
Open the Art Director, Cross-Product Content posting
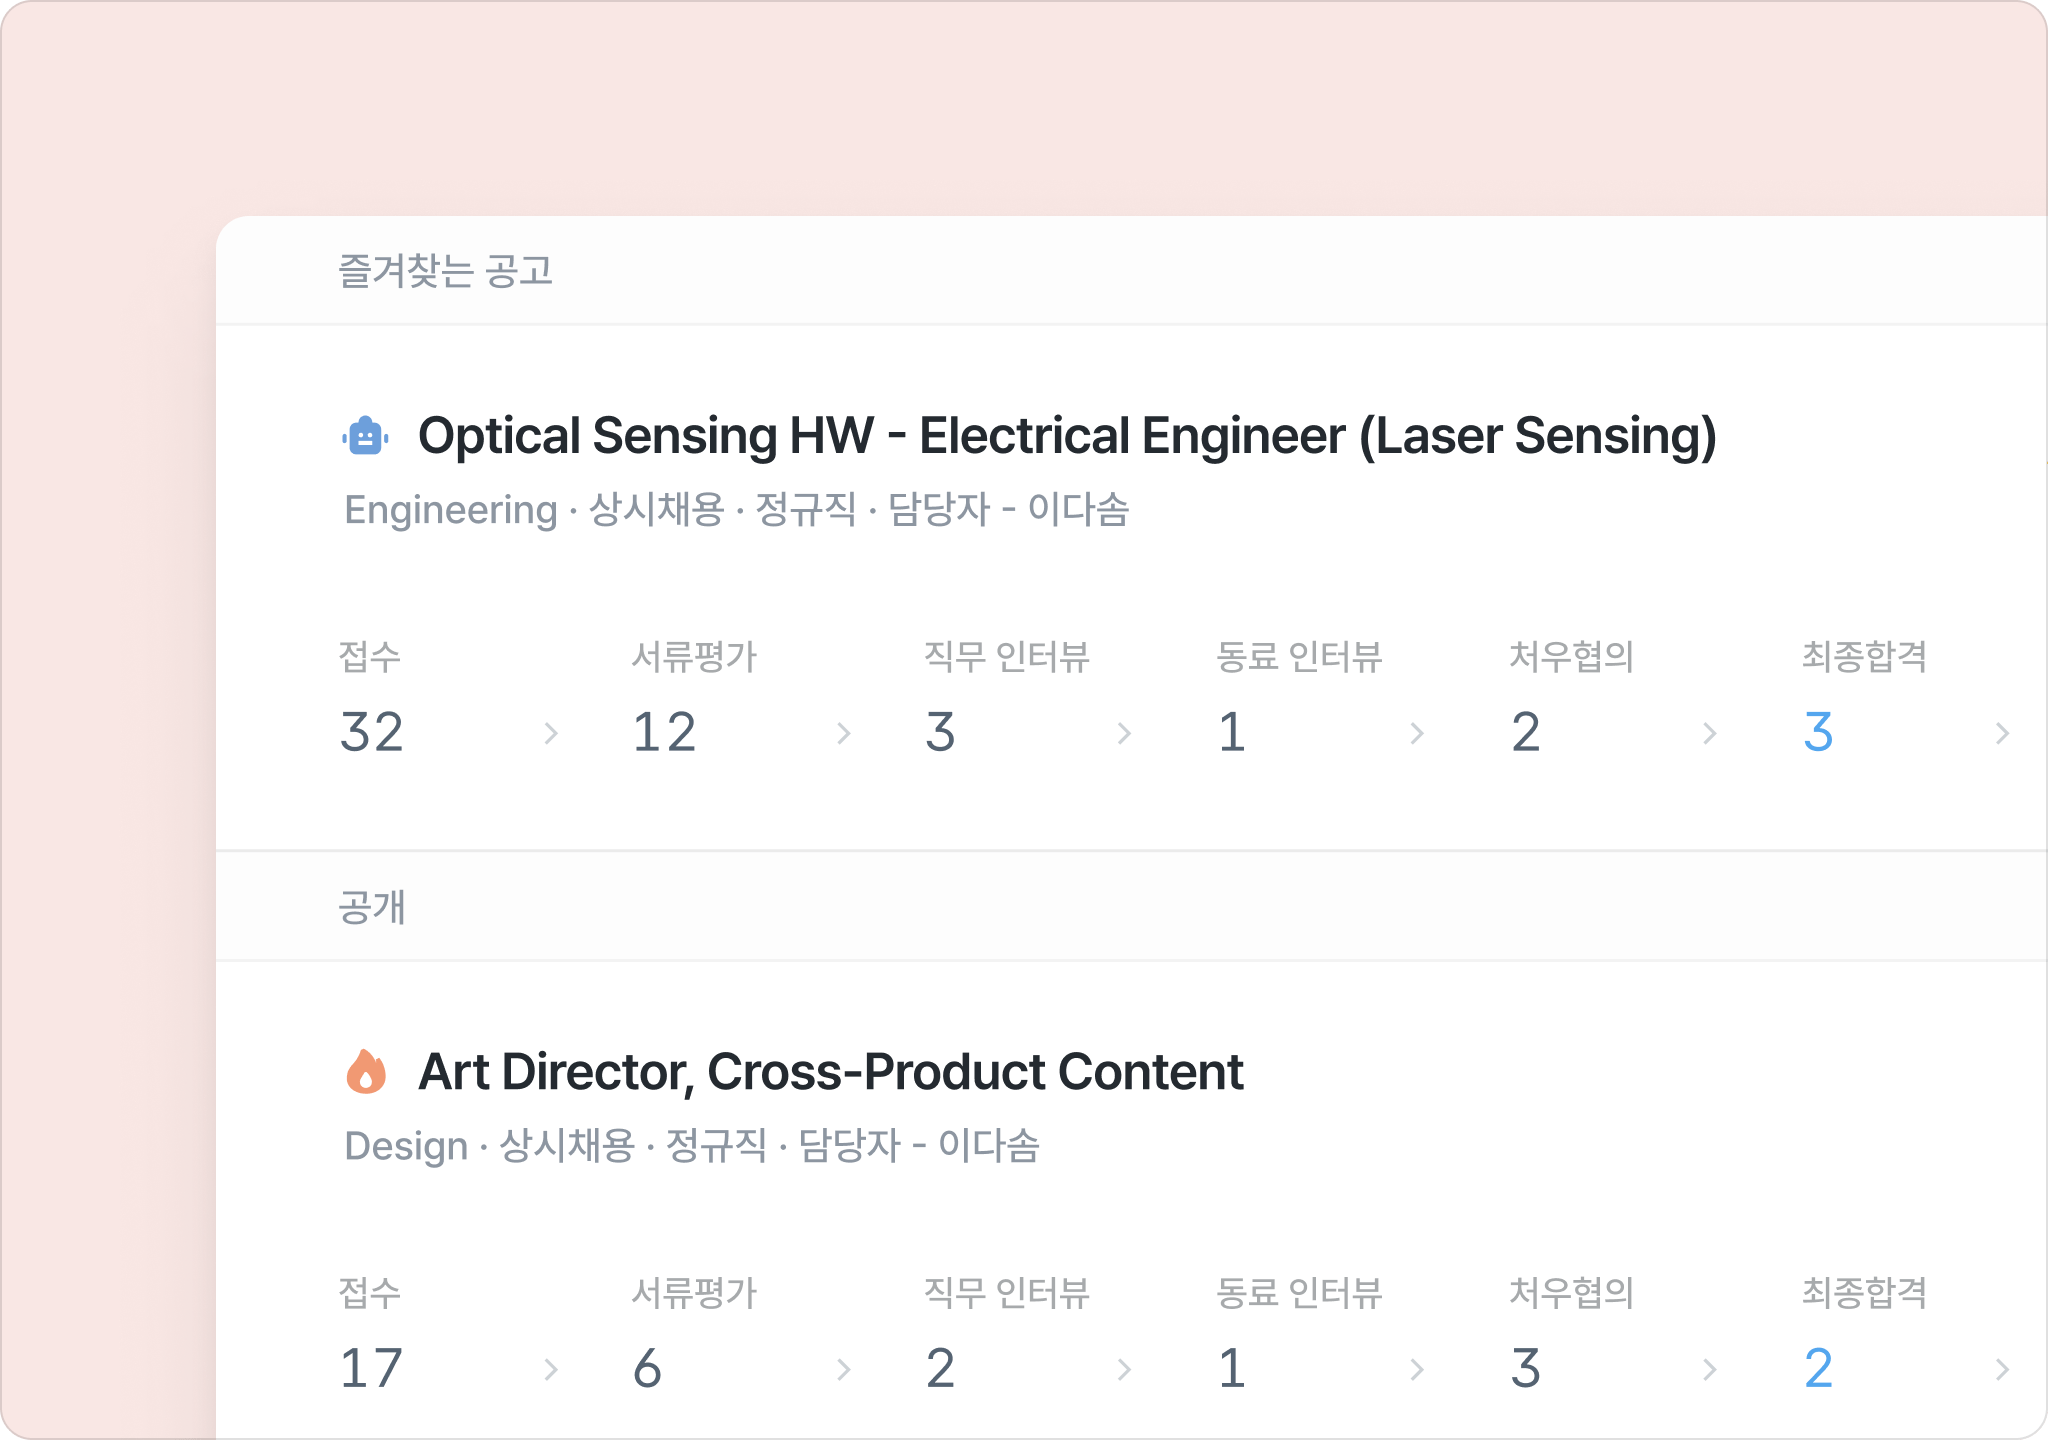pyautogui.click(x=830, y=1072)
